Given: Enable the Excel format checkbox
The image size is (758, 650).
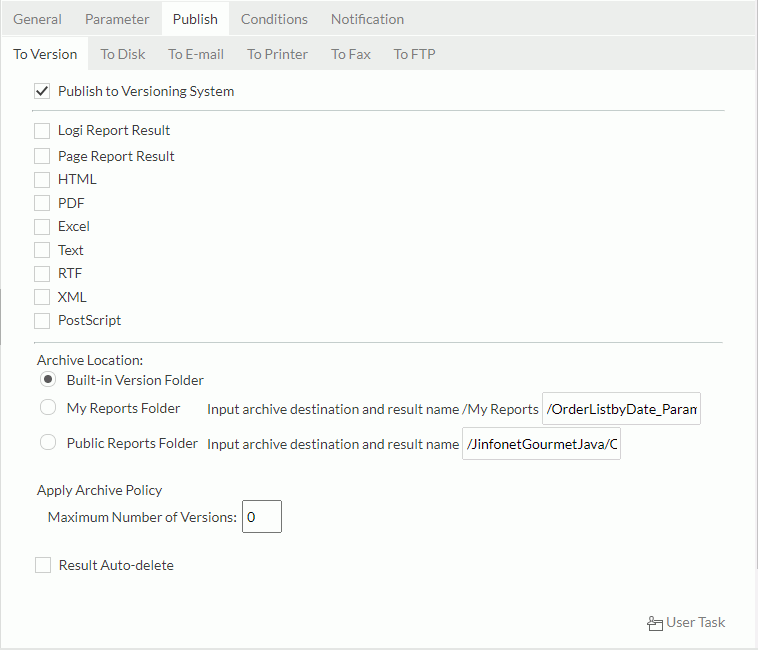Looking at the screenshot, I should 42,226.
